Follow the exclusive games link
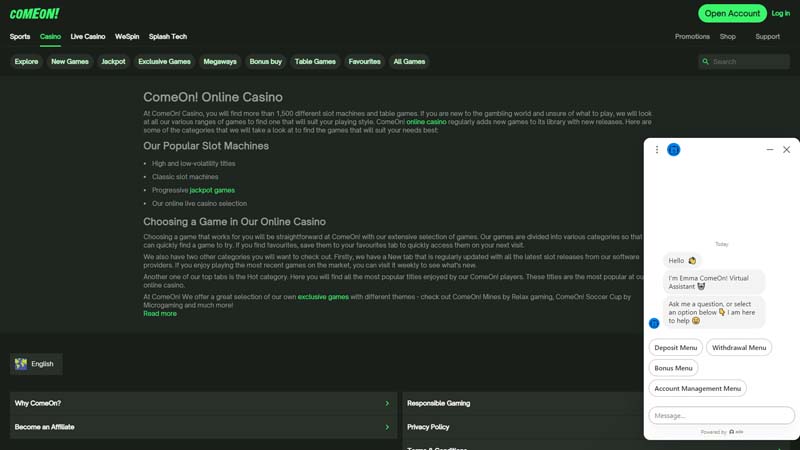 click(323, 297)
